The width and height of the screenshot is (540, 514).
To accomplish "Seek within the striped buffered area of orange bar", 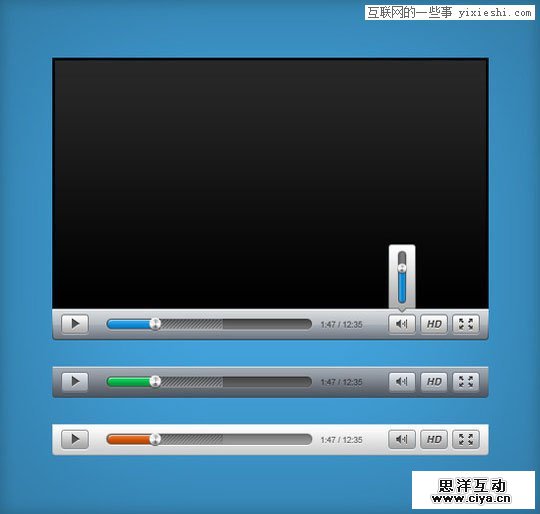I will click(x=192, y=440).
